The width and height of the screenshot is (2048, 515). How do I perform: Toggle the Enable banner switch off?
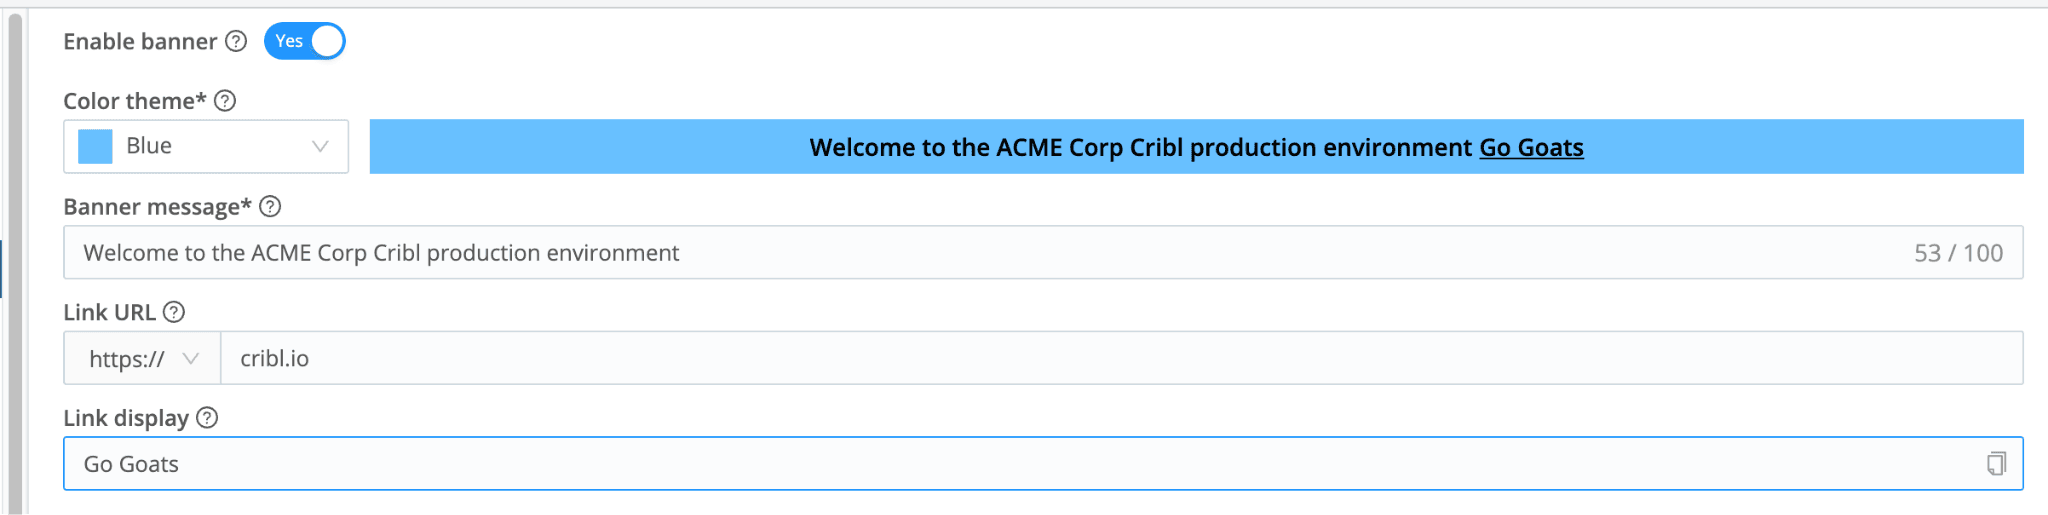point(305,41)
